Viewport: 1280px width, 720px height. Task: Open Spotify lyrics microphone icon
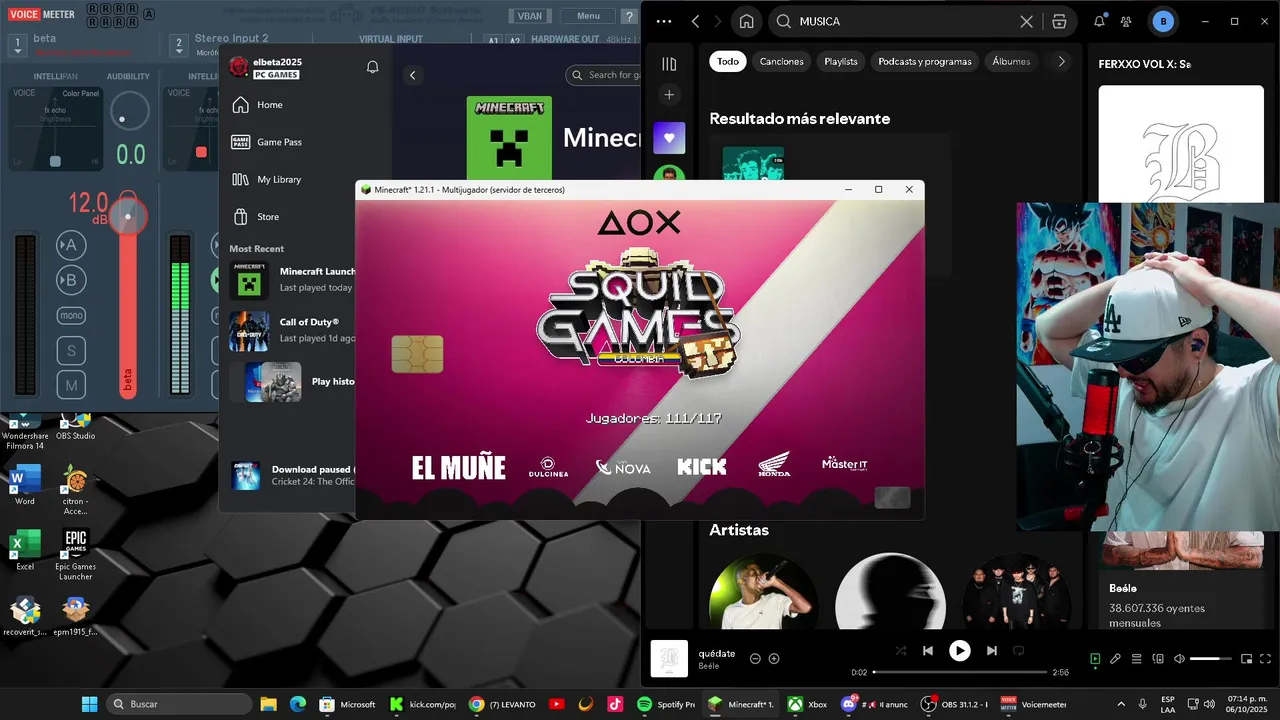point(1115,659)
